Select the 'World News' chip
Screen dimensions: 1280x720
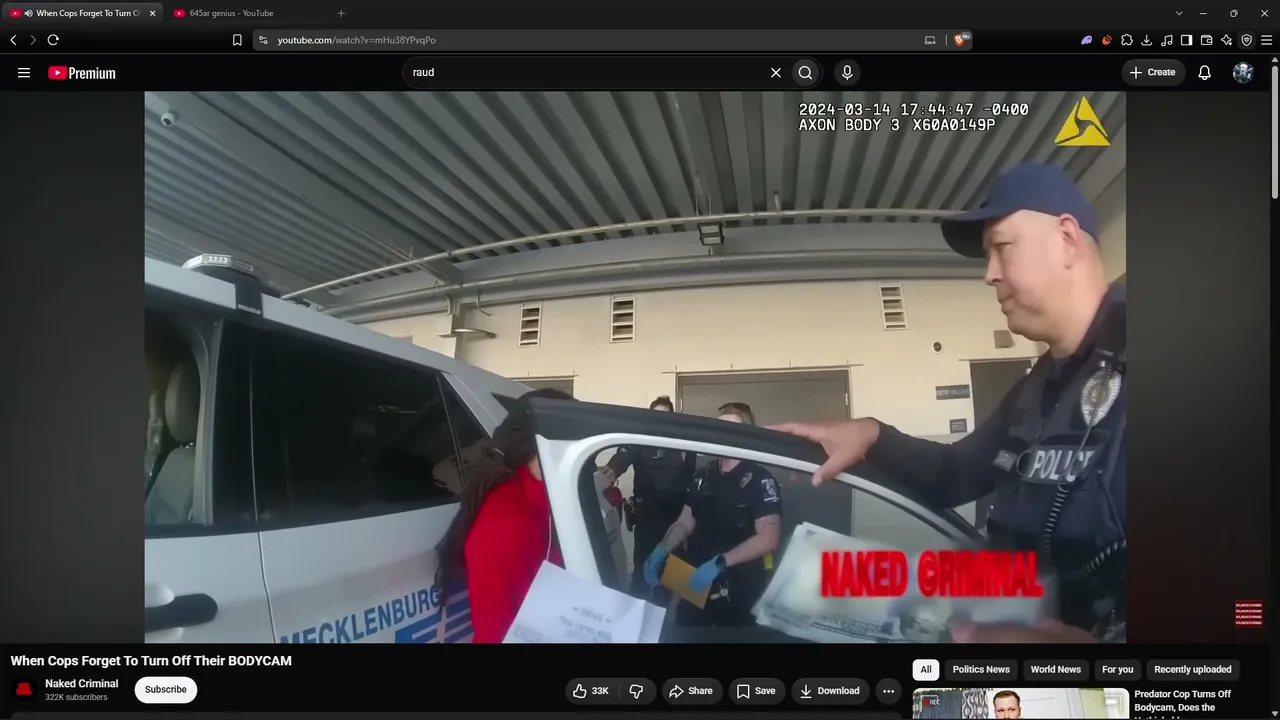(x=1056, y=669)
